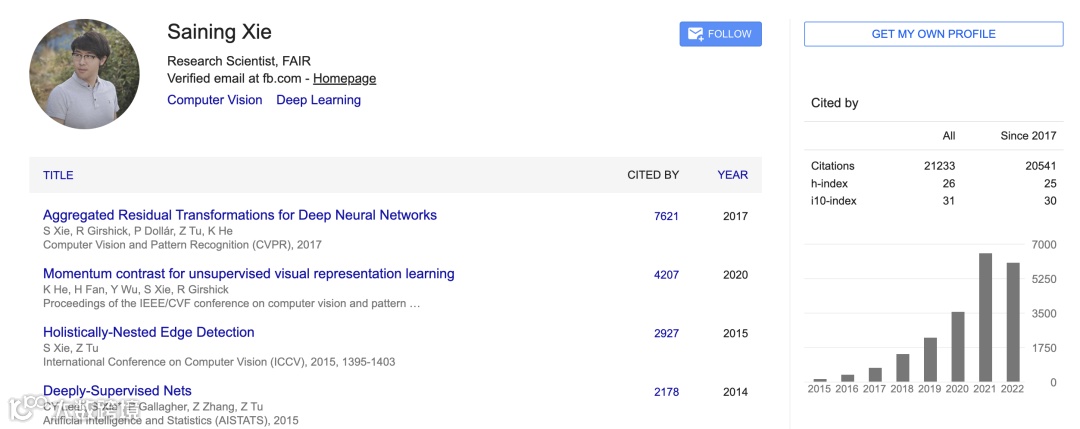
Task: Click the 2022 bar in citations chart
Action: [x=1012, y=322]
